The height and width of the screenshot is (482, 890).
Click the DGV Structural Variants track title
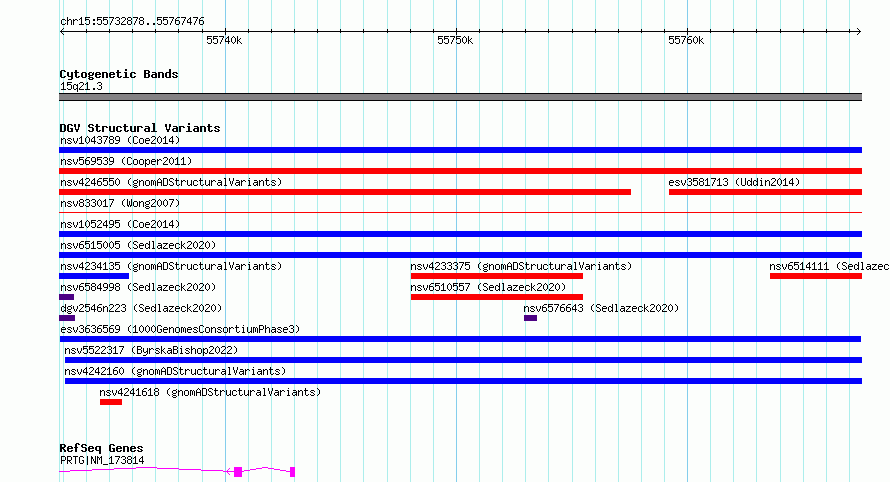click(x=140, y=128)
